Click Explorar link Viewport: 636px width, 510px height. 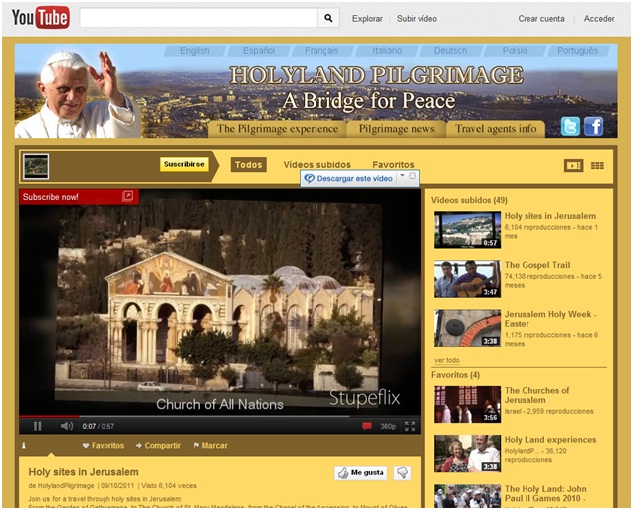tap(367, 19)
